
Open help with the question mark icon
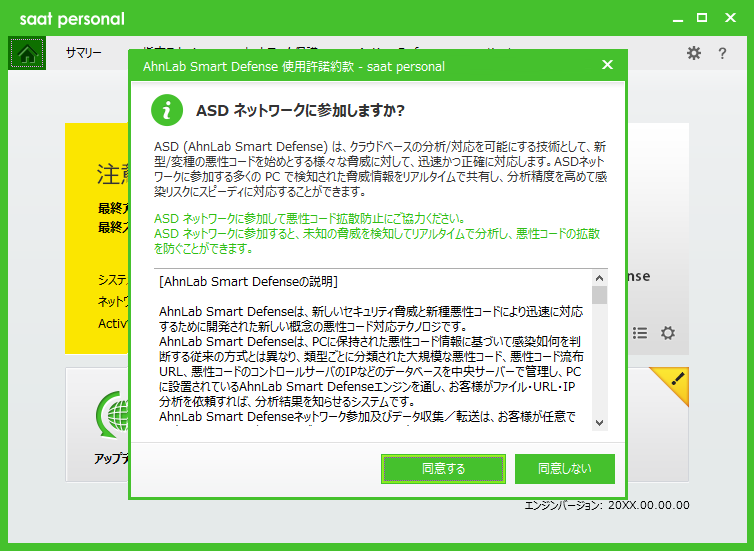[722, 53]
